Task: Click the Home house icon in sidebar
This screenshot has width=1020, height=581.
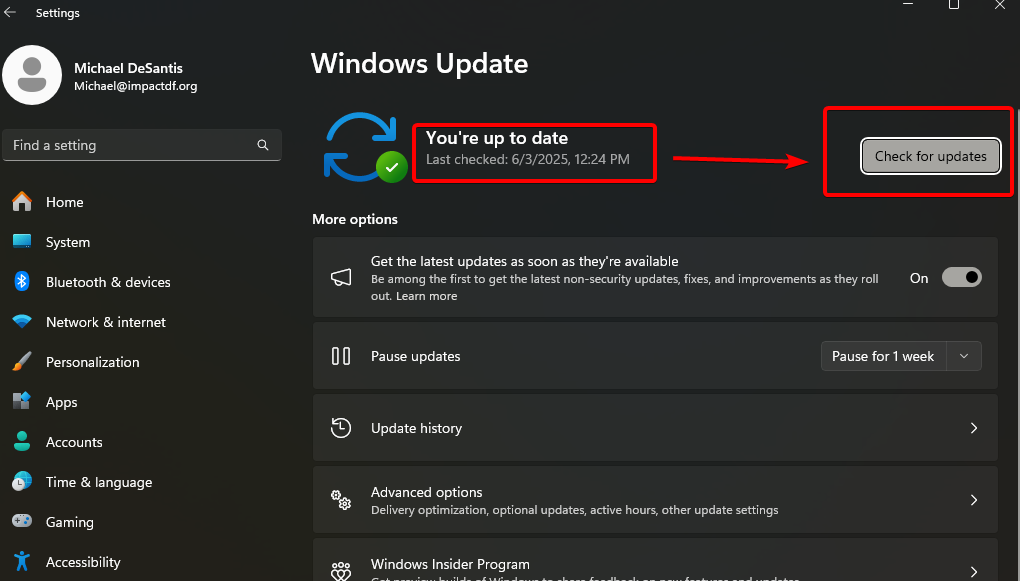Action: pyautogui.click(x=22, y=202)
